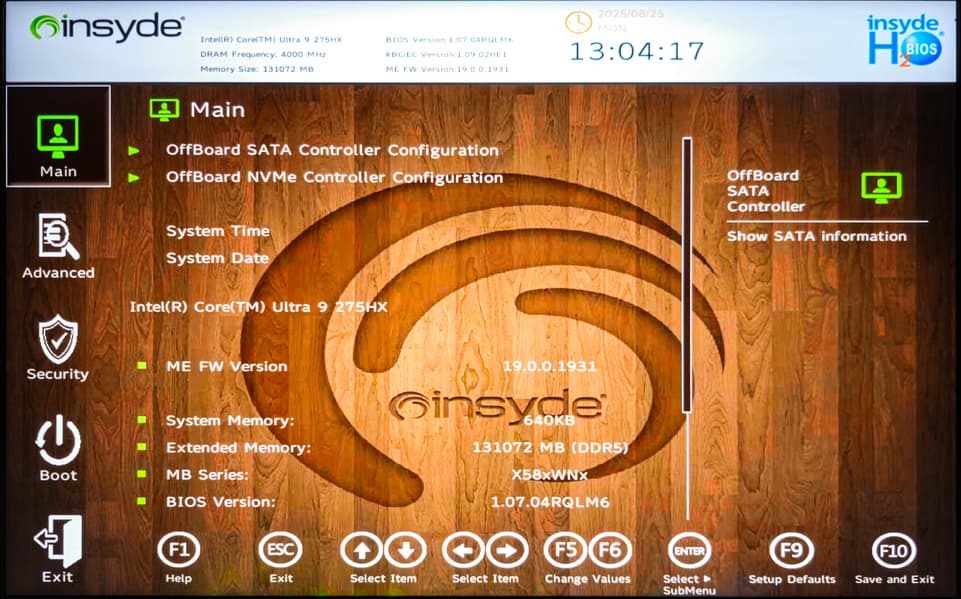This screenshot has width=961, height=599.
Task: Select the System Time entry
Action: pyautogui.click(x=218, y=231)
